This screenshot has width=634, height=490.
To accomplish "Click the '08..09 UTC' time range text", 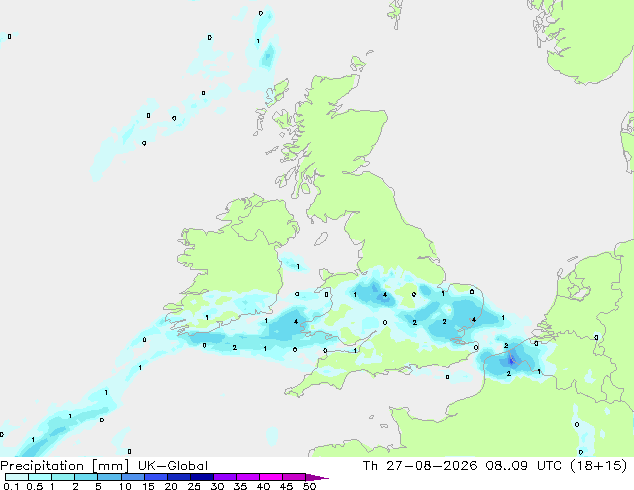I will click(524, 466).
